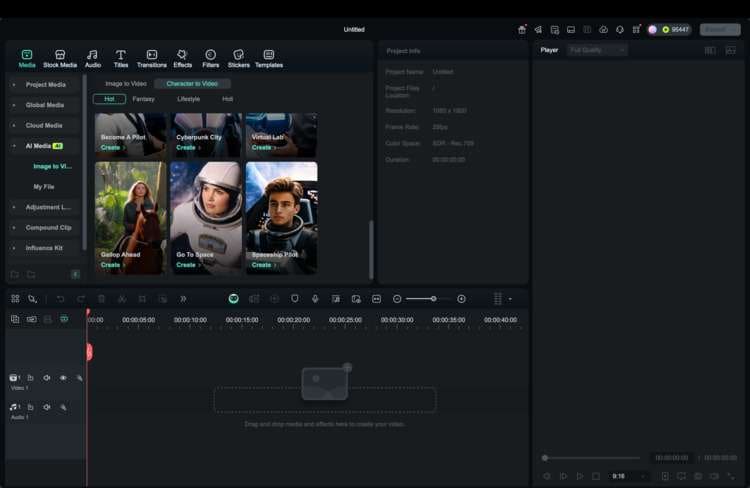750x488 pixels.
Task: Click the undo arrow in timeline toolbar
Action: coord(60,298)
